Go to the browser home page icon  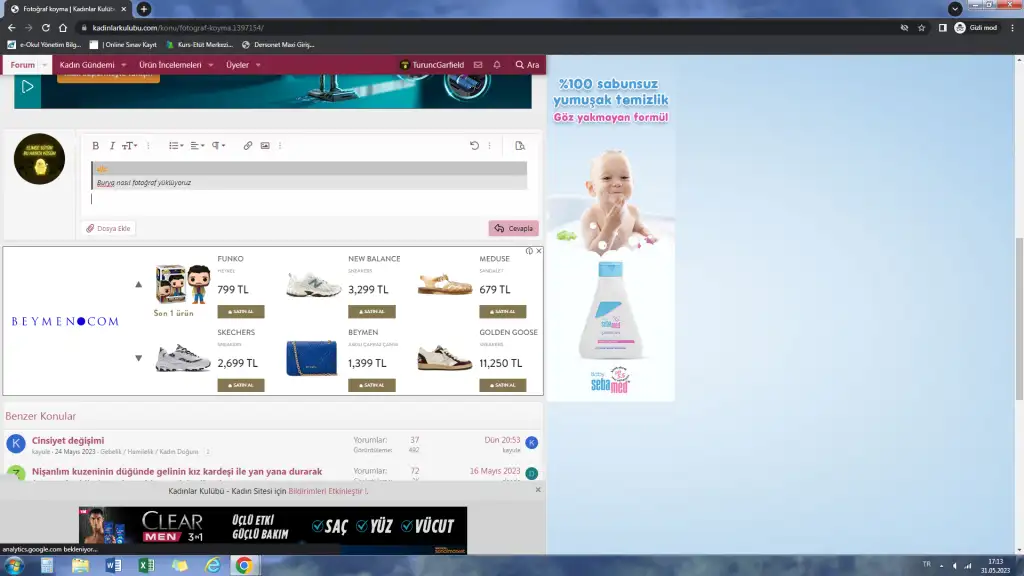pyautogui.click(x=63, y=27)
